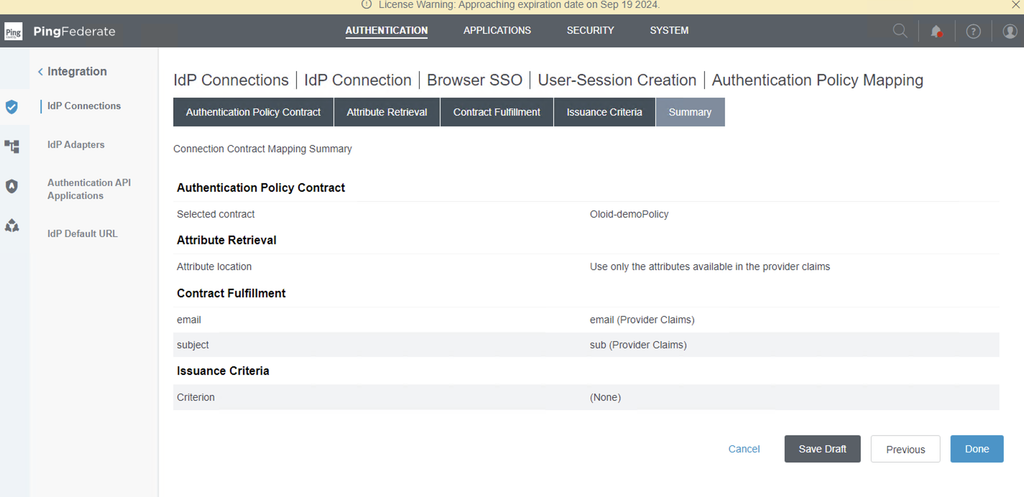Click the Cancel link
The image size is (1024, 497).
coord(744,449)
